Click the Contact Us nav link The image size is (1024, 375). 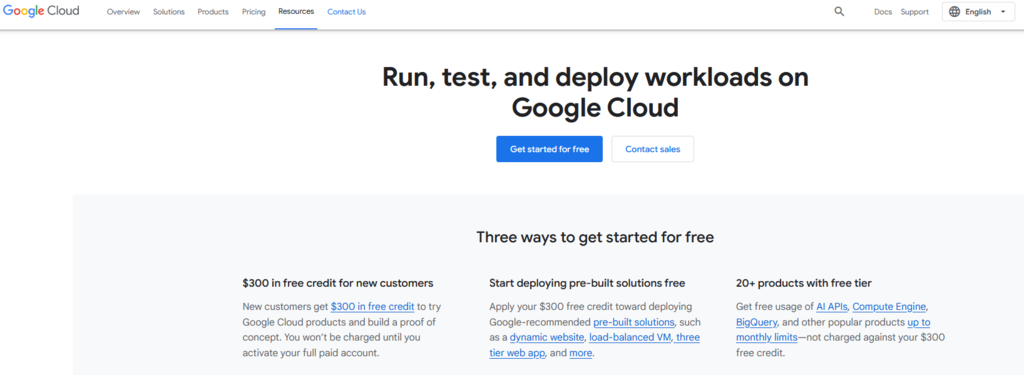pyautogui.click(x=347, y=12)
